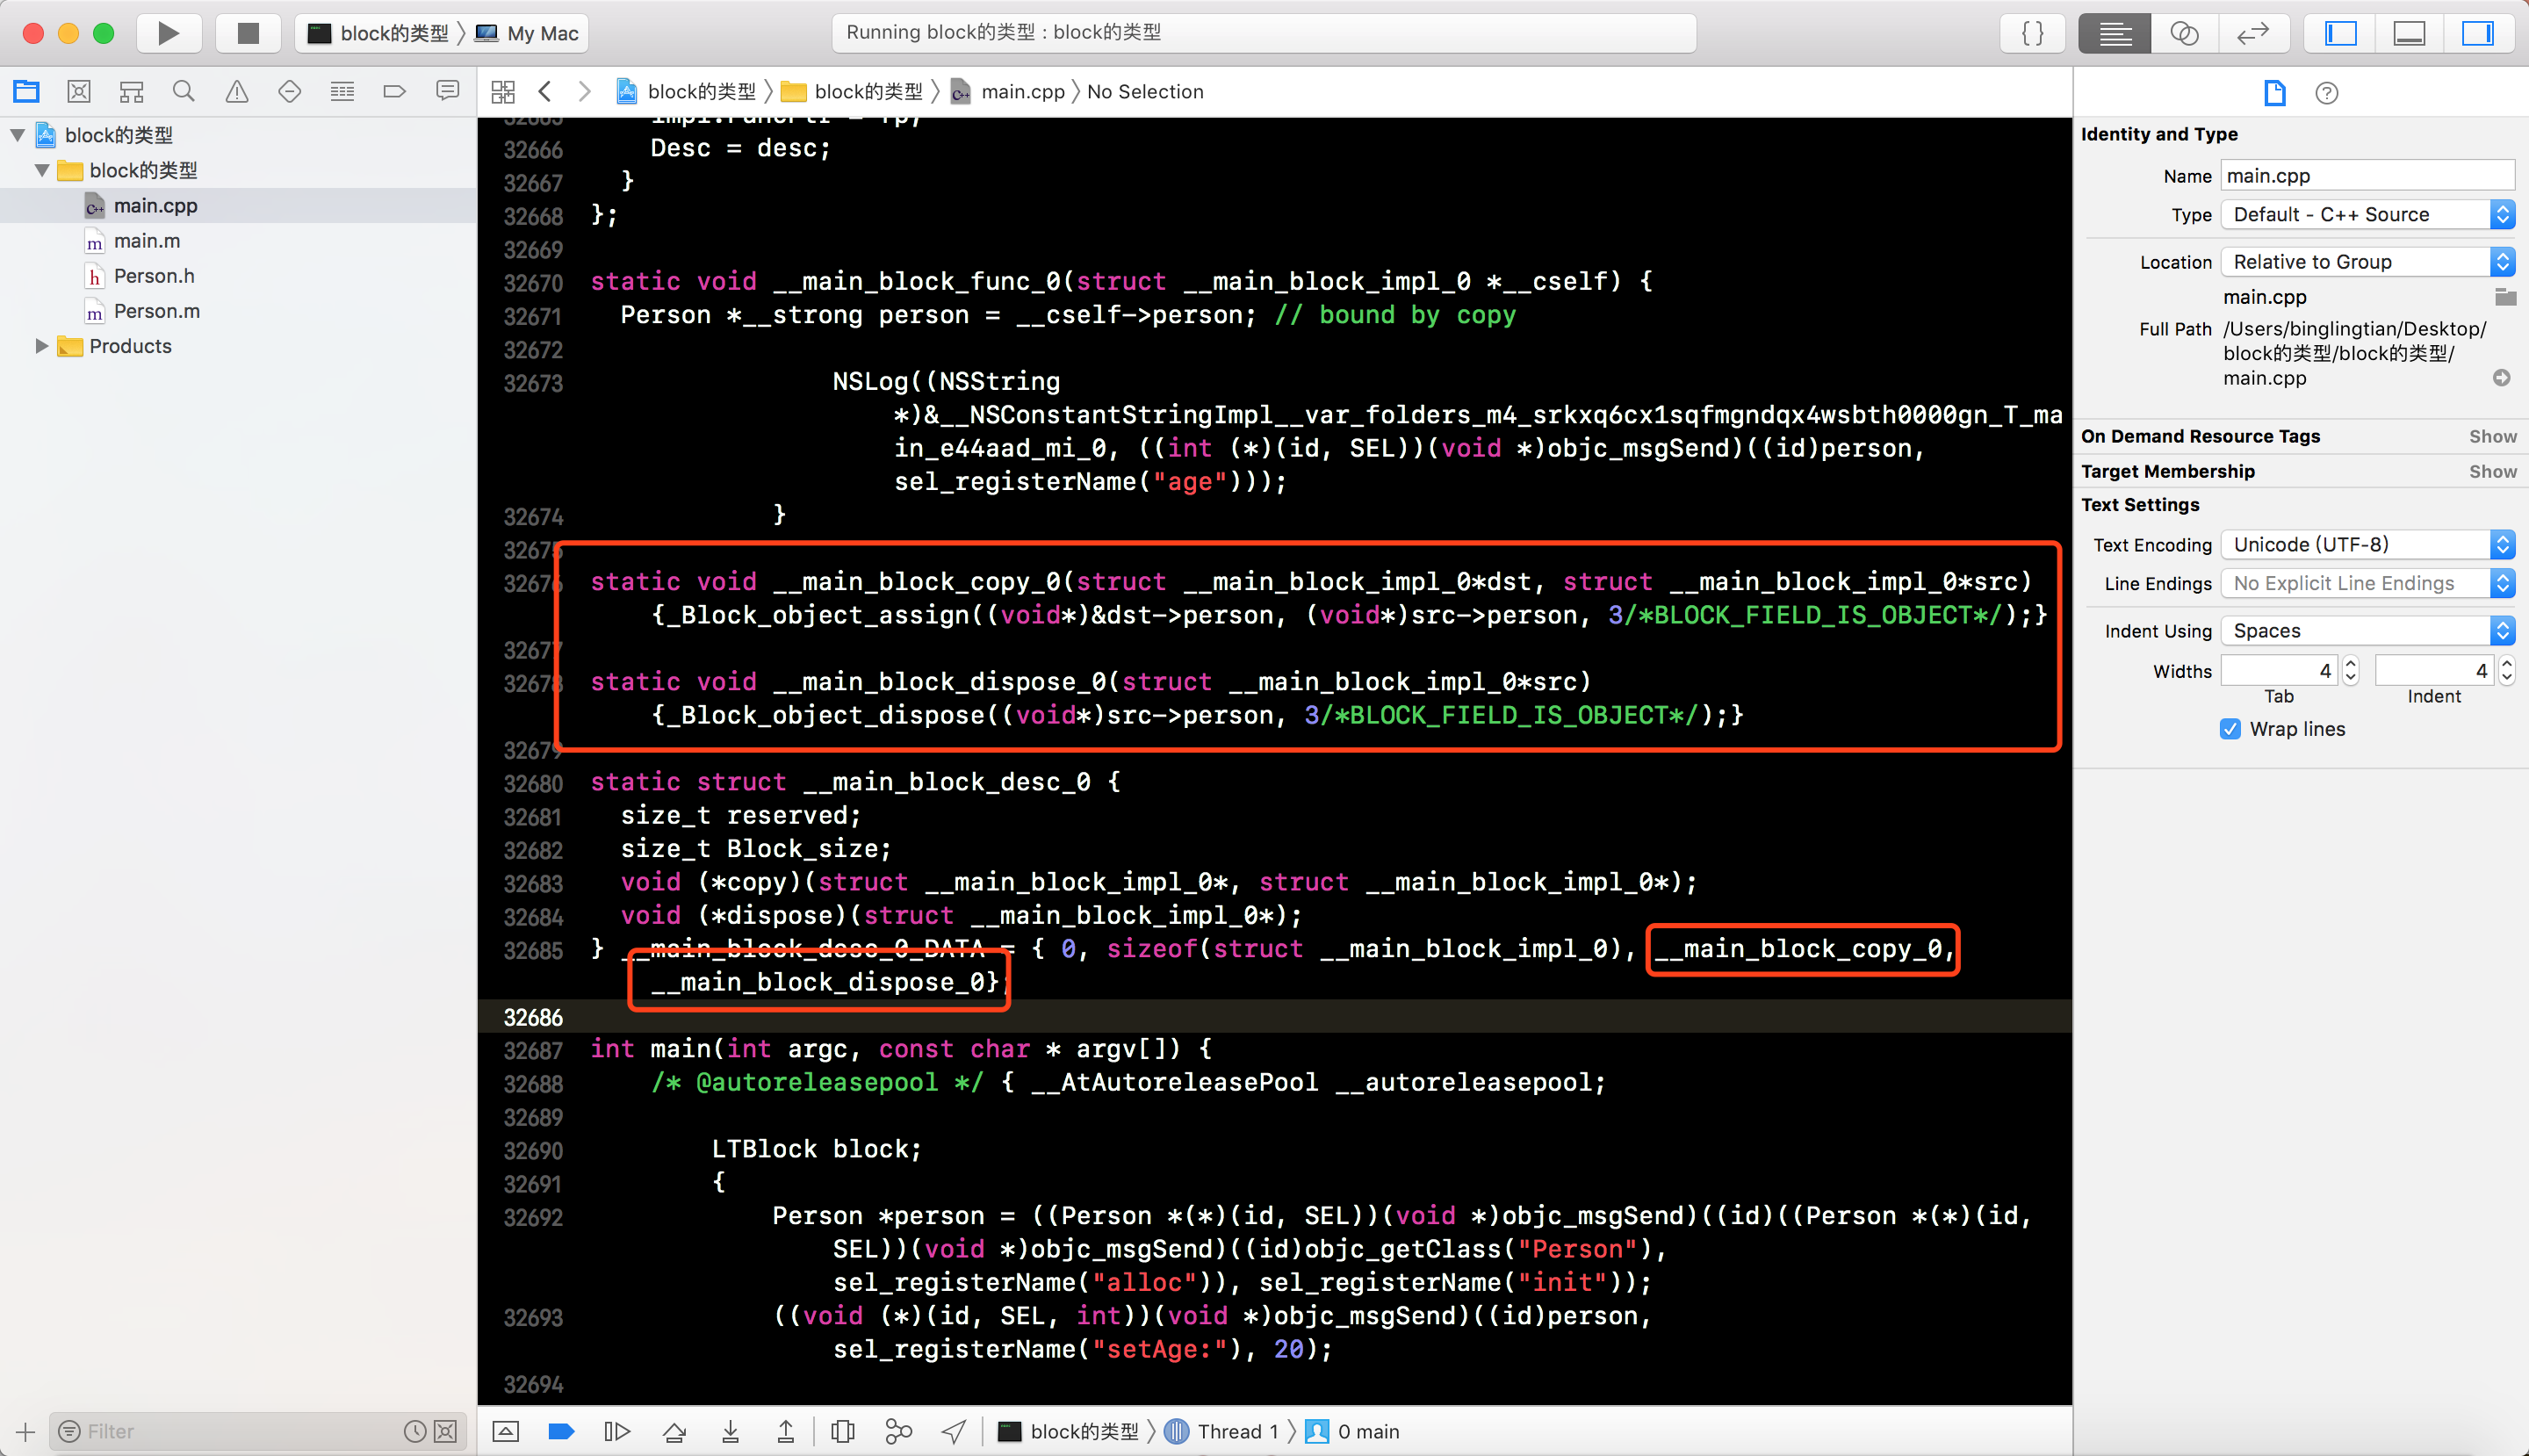
Task: Expand the Products folder
Action: 41,346
